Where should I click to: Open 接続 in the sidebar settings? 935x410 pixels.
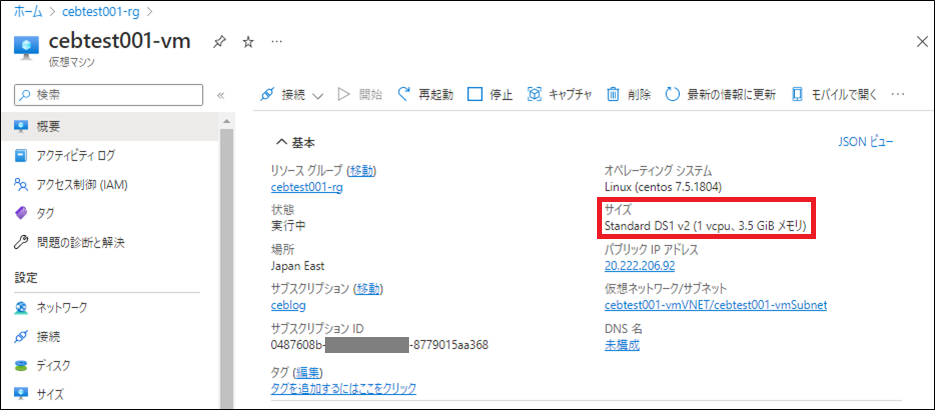pos(110,336)
